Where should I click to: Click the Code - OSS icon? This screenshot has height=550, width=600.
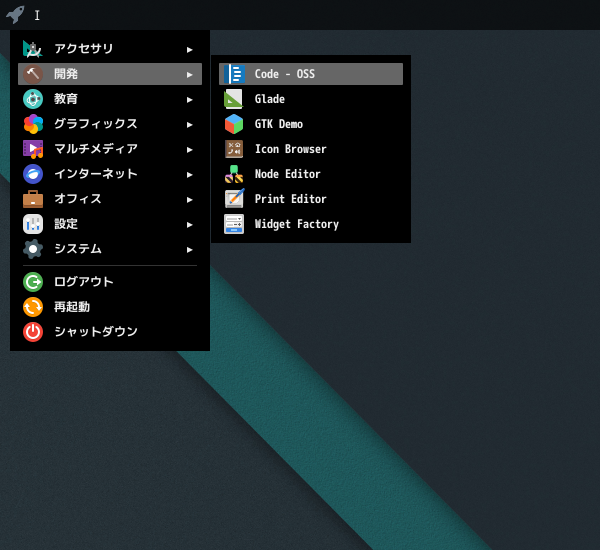tap(234, 74)
